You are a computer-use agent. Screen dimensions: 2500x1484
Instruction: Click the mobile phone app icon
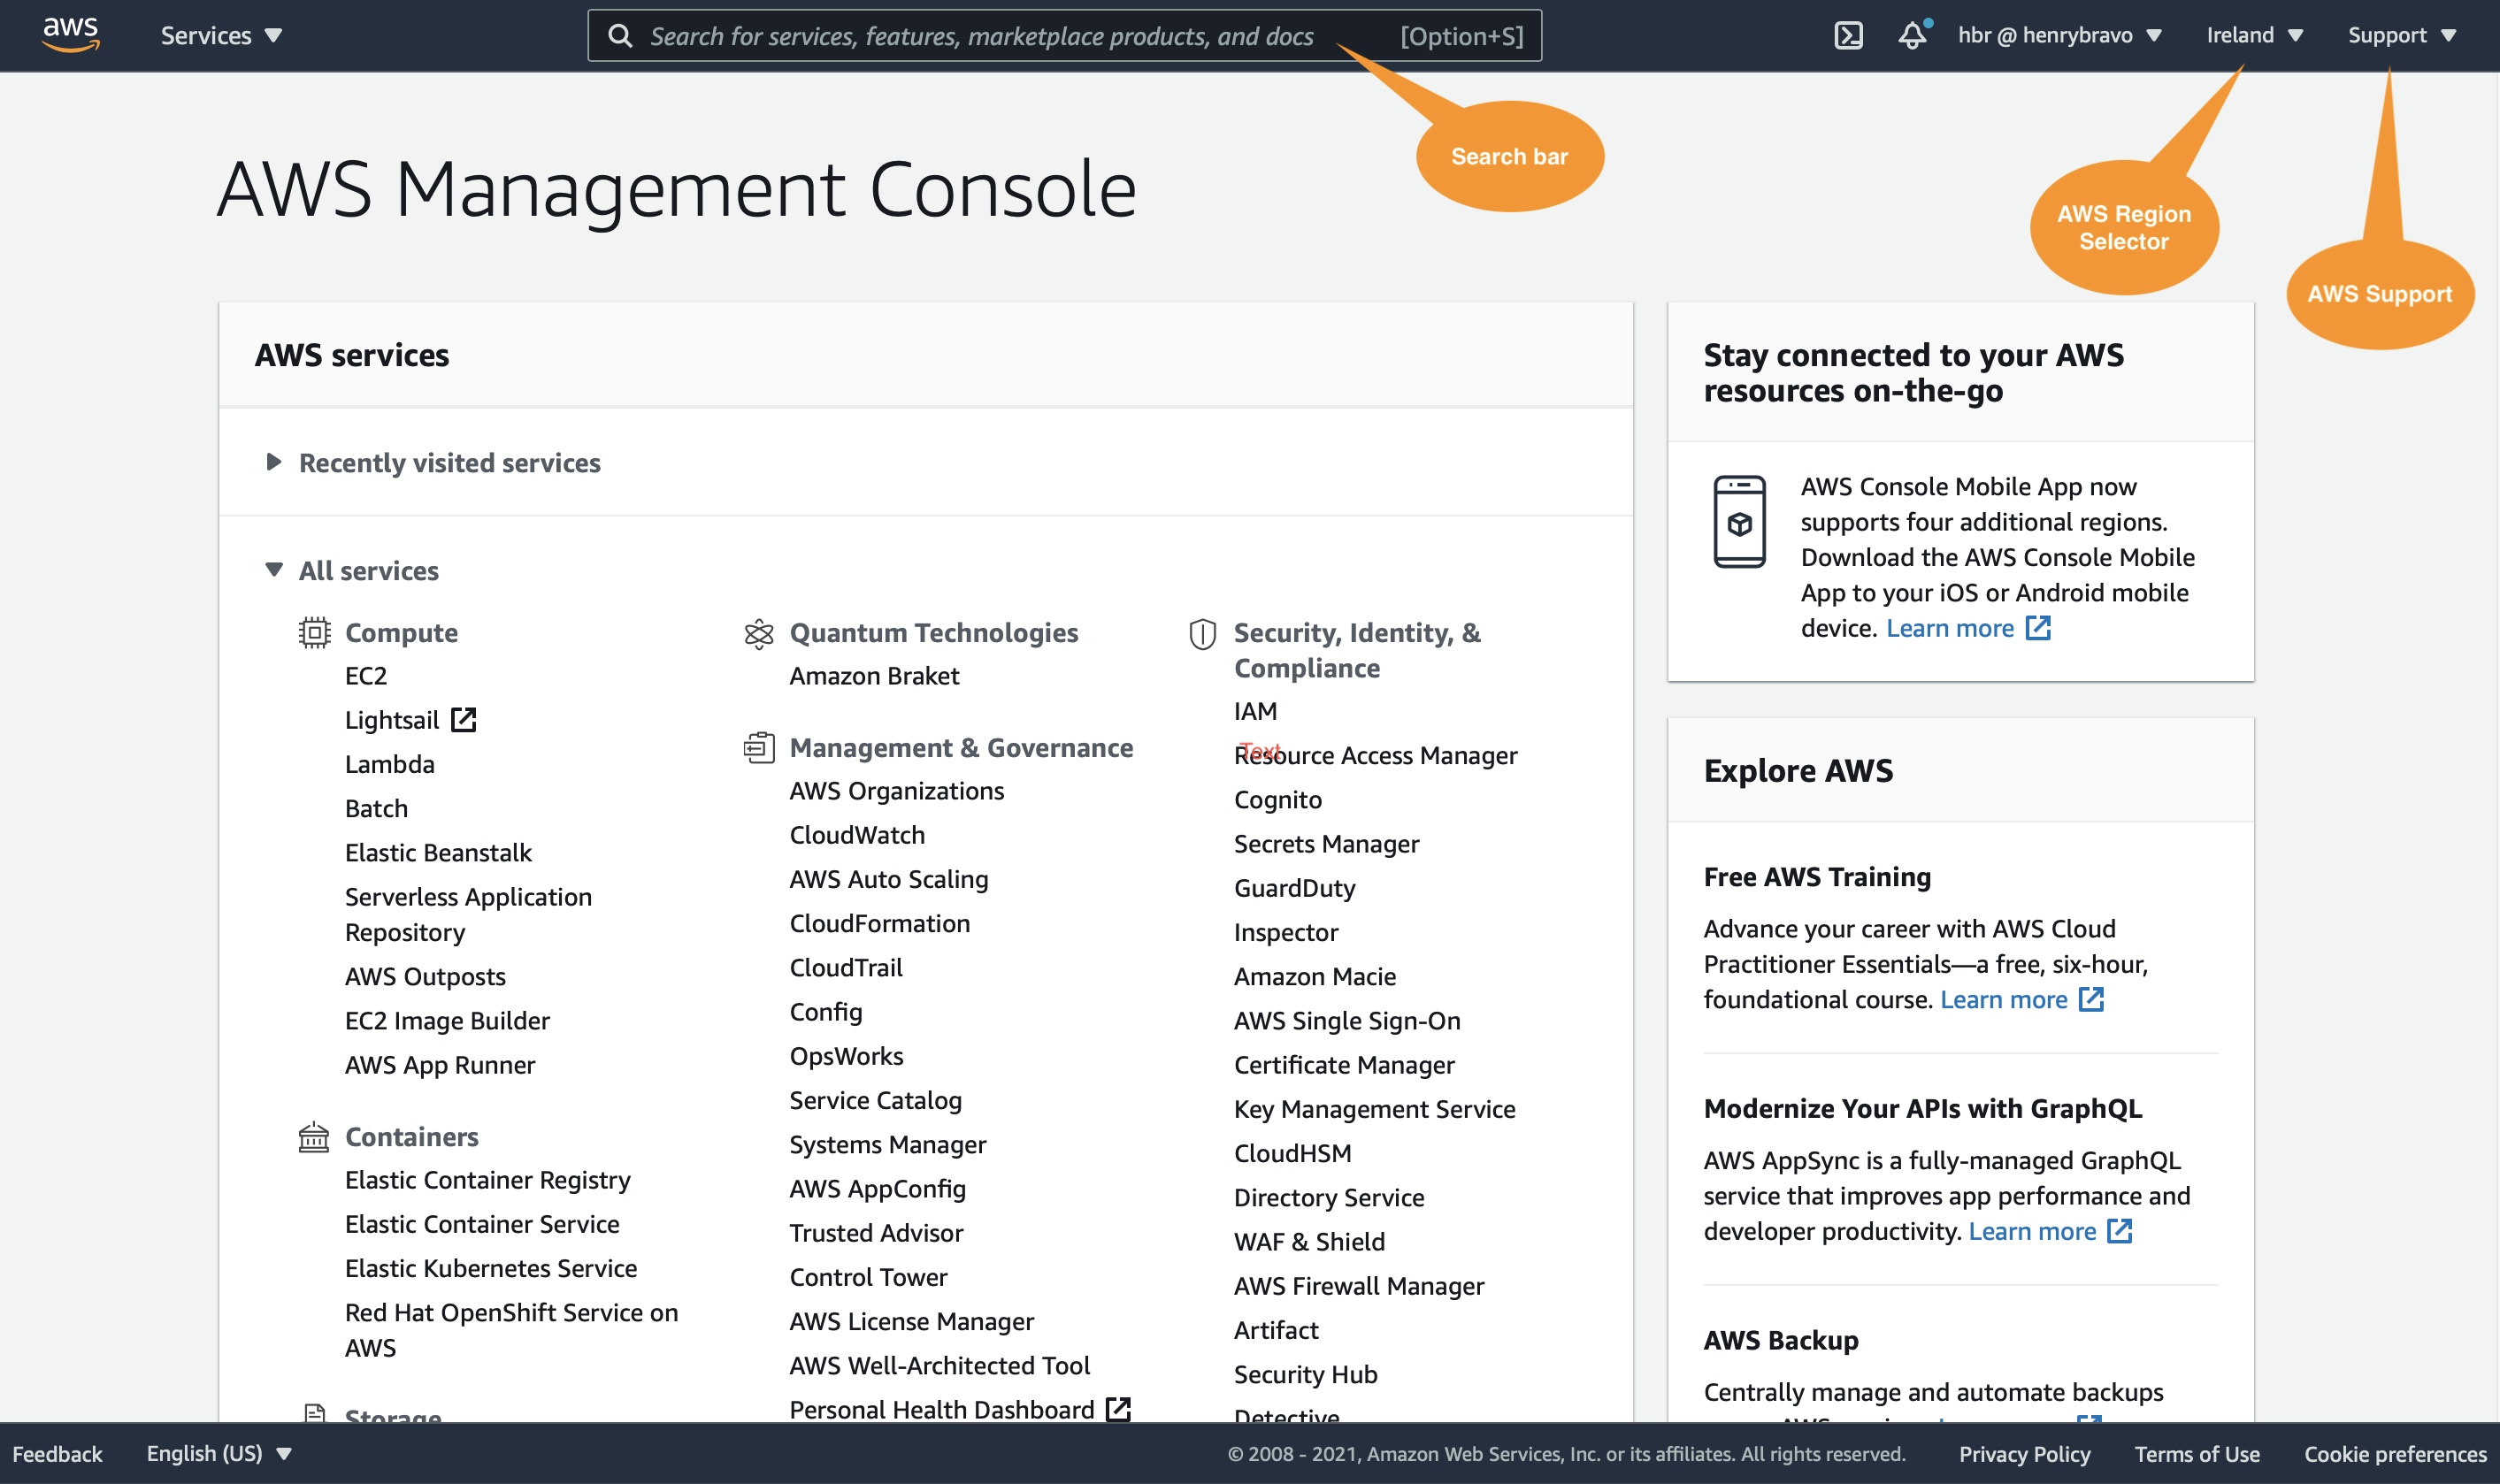(1739, 522)
